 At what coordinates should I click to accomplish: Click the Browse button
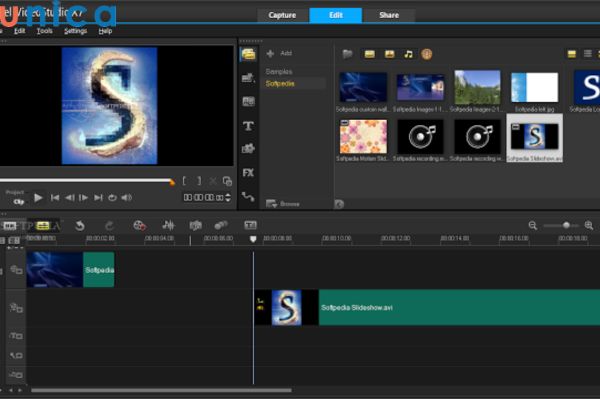[x=284, y=203]
